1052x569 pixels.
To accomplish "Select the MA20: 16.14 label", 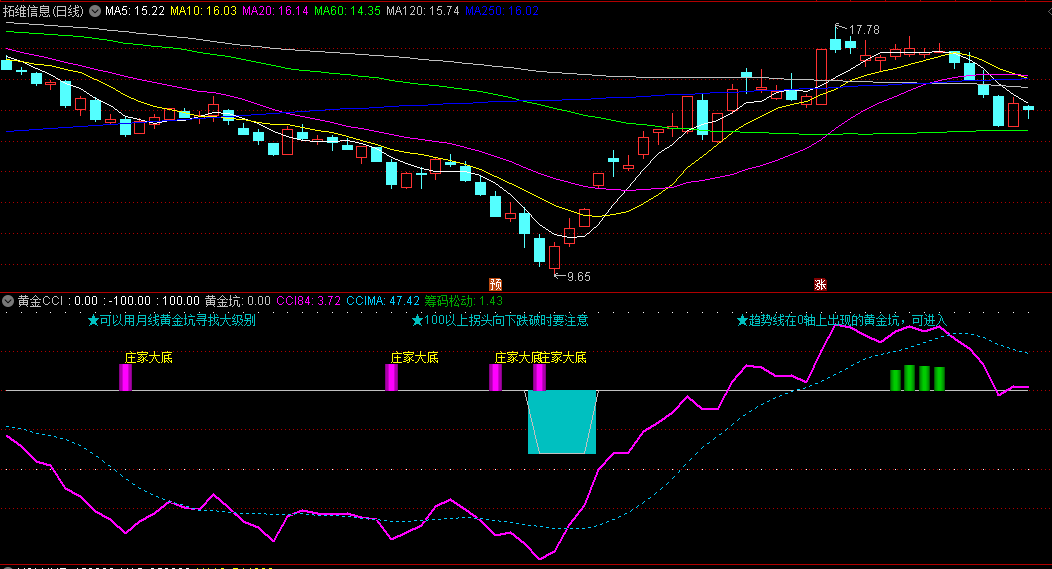I will (275, 11).
